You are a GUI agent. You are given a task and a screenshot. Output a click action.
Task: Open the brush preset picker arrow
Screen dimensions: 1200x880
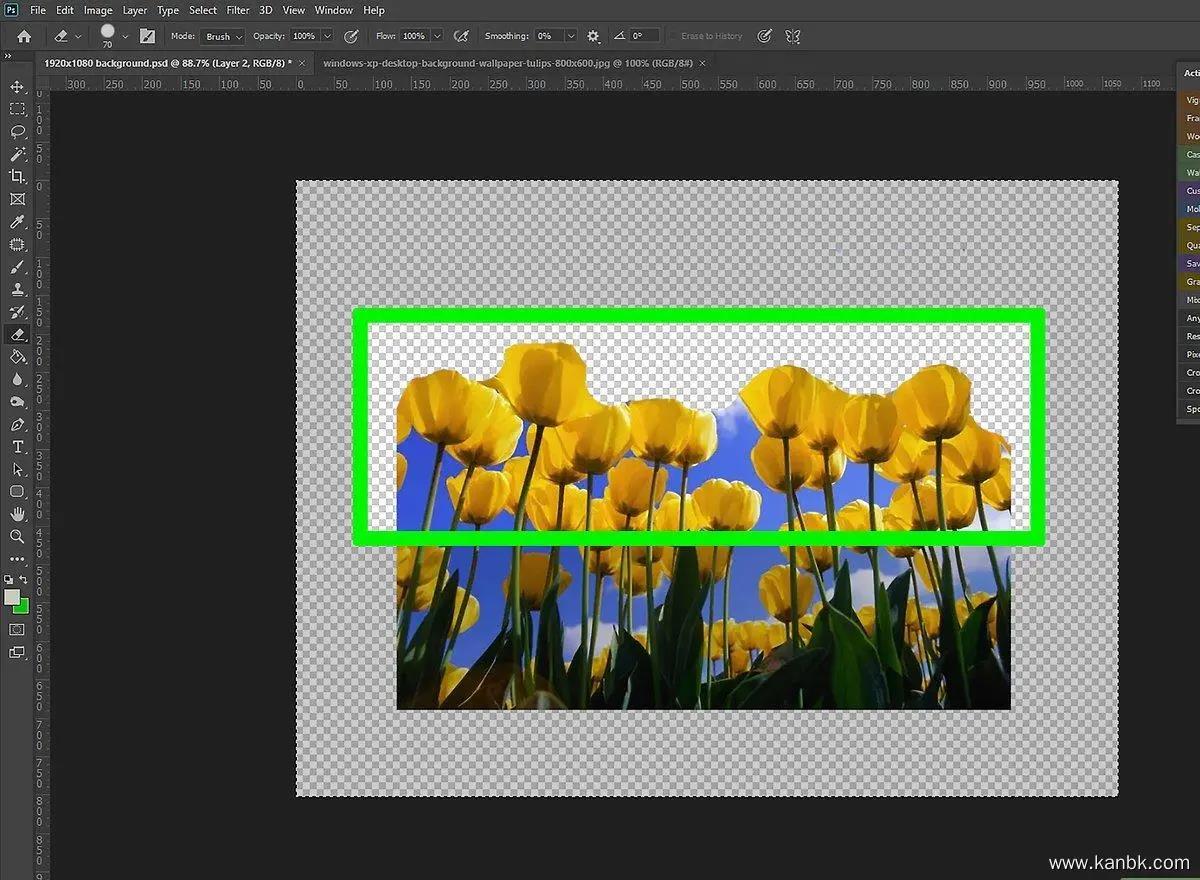pyautogui.click(x=125, y=36)
